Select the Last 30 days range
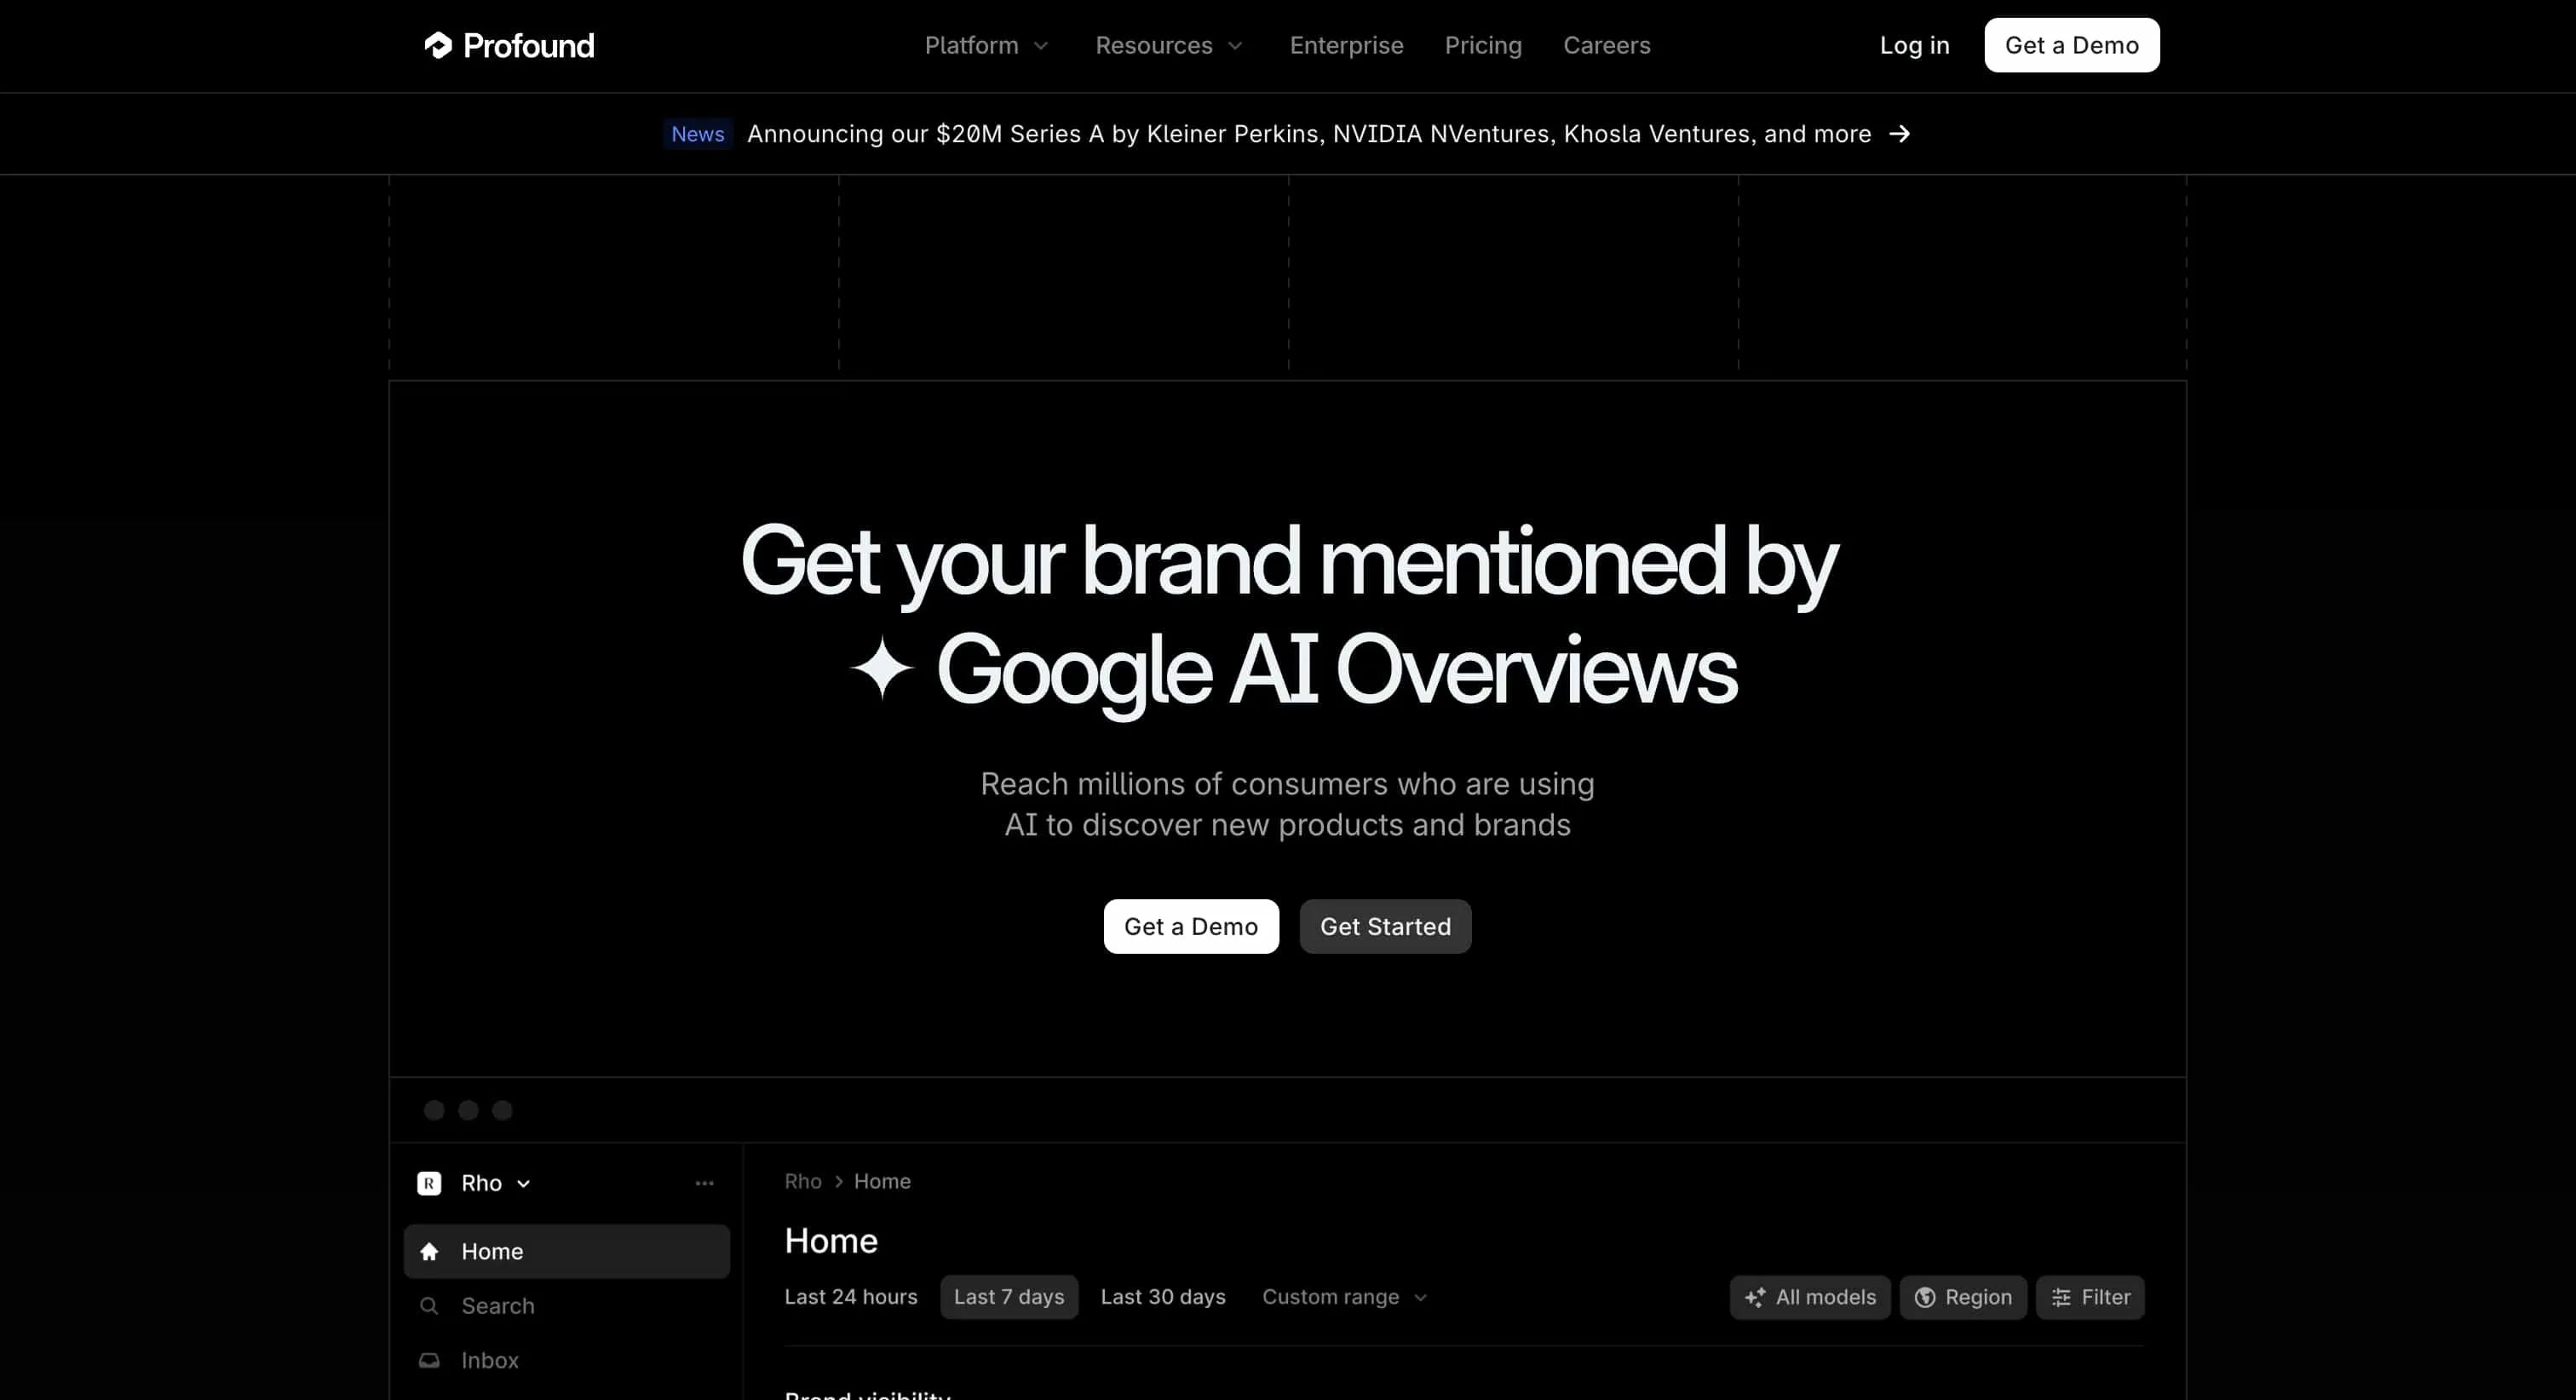The height and width of the screenshot is (1400, 2576). click(x=1162, y=1297)
